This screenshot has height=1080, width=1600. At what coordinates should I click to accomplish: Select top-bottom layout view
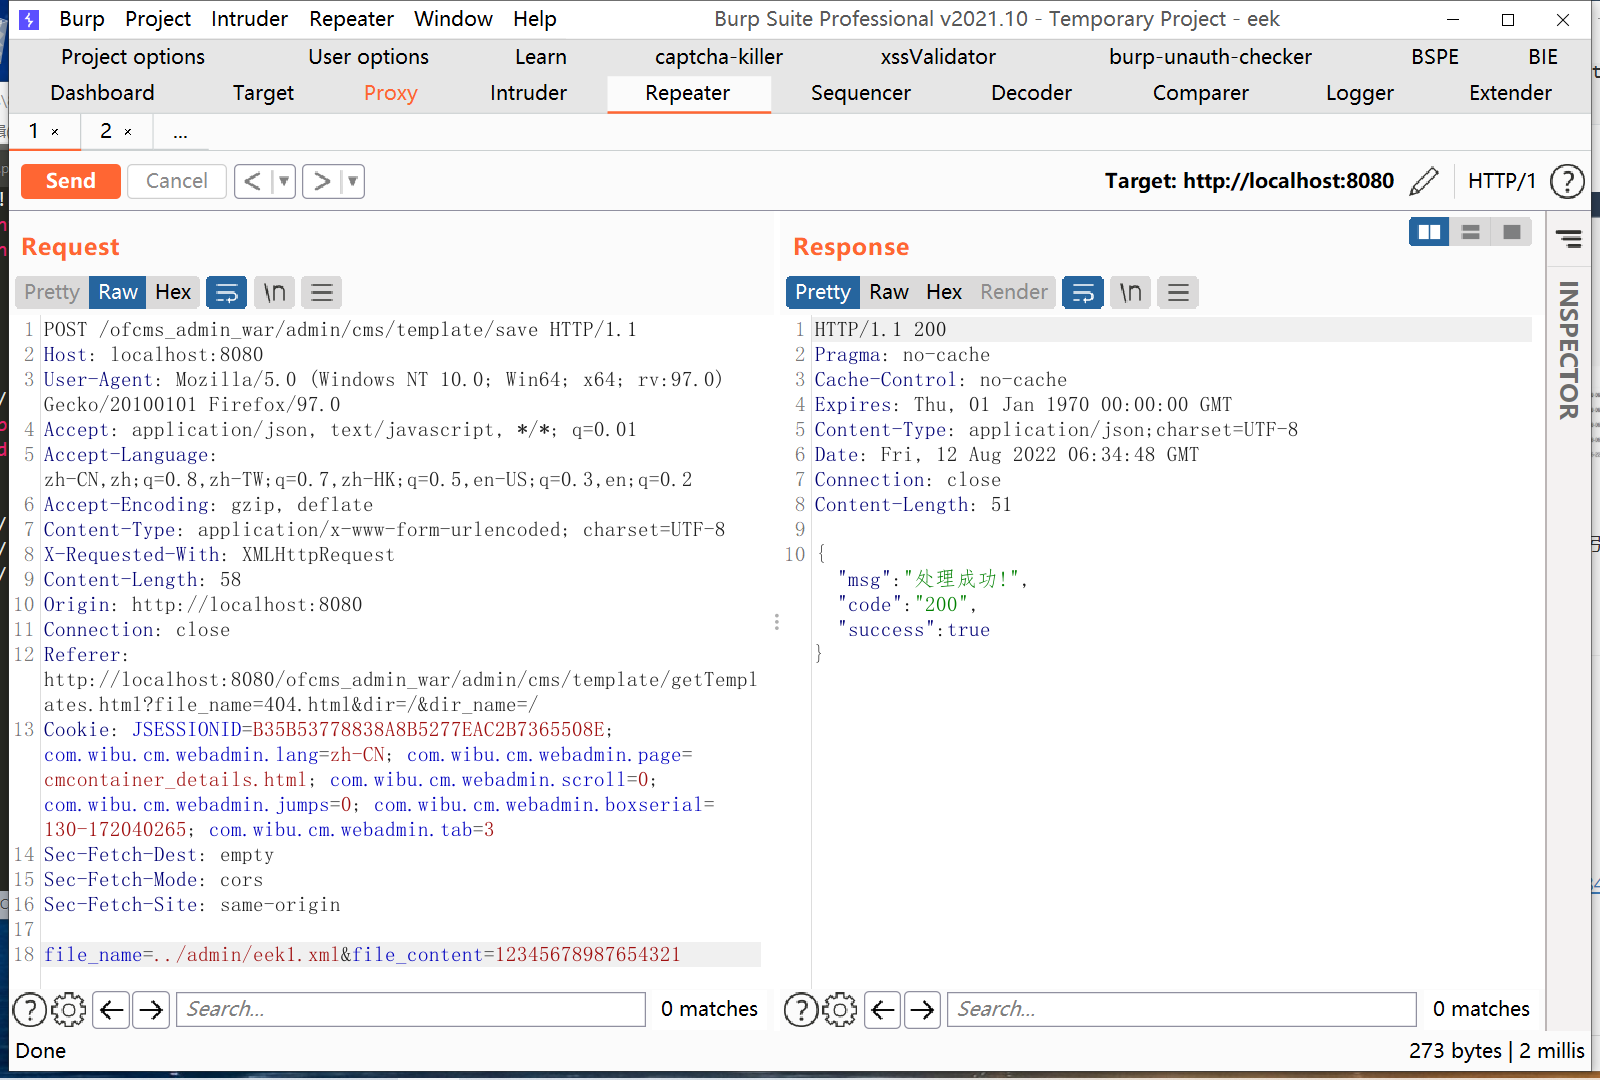[1470, 232]
